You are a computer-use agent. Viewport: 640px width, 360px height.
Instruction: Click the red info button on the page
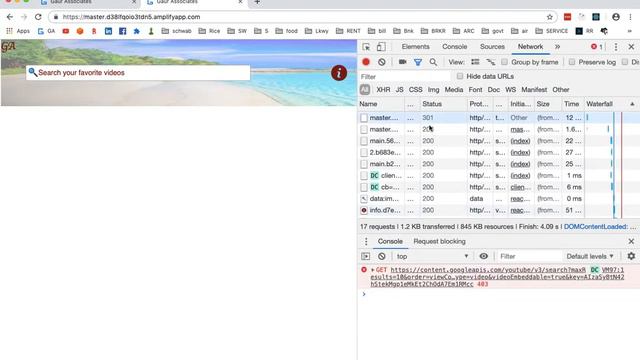tap(339, 73)
